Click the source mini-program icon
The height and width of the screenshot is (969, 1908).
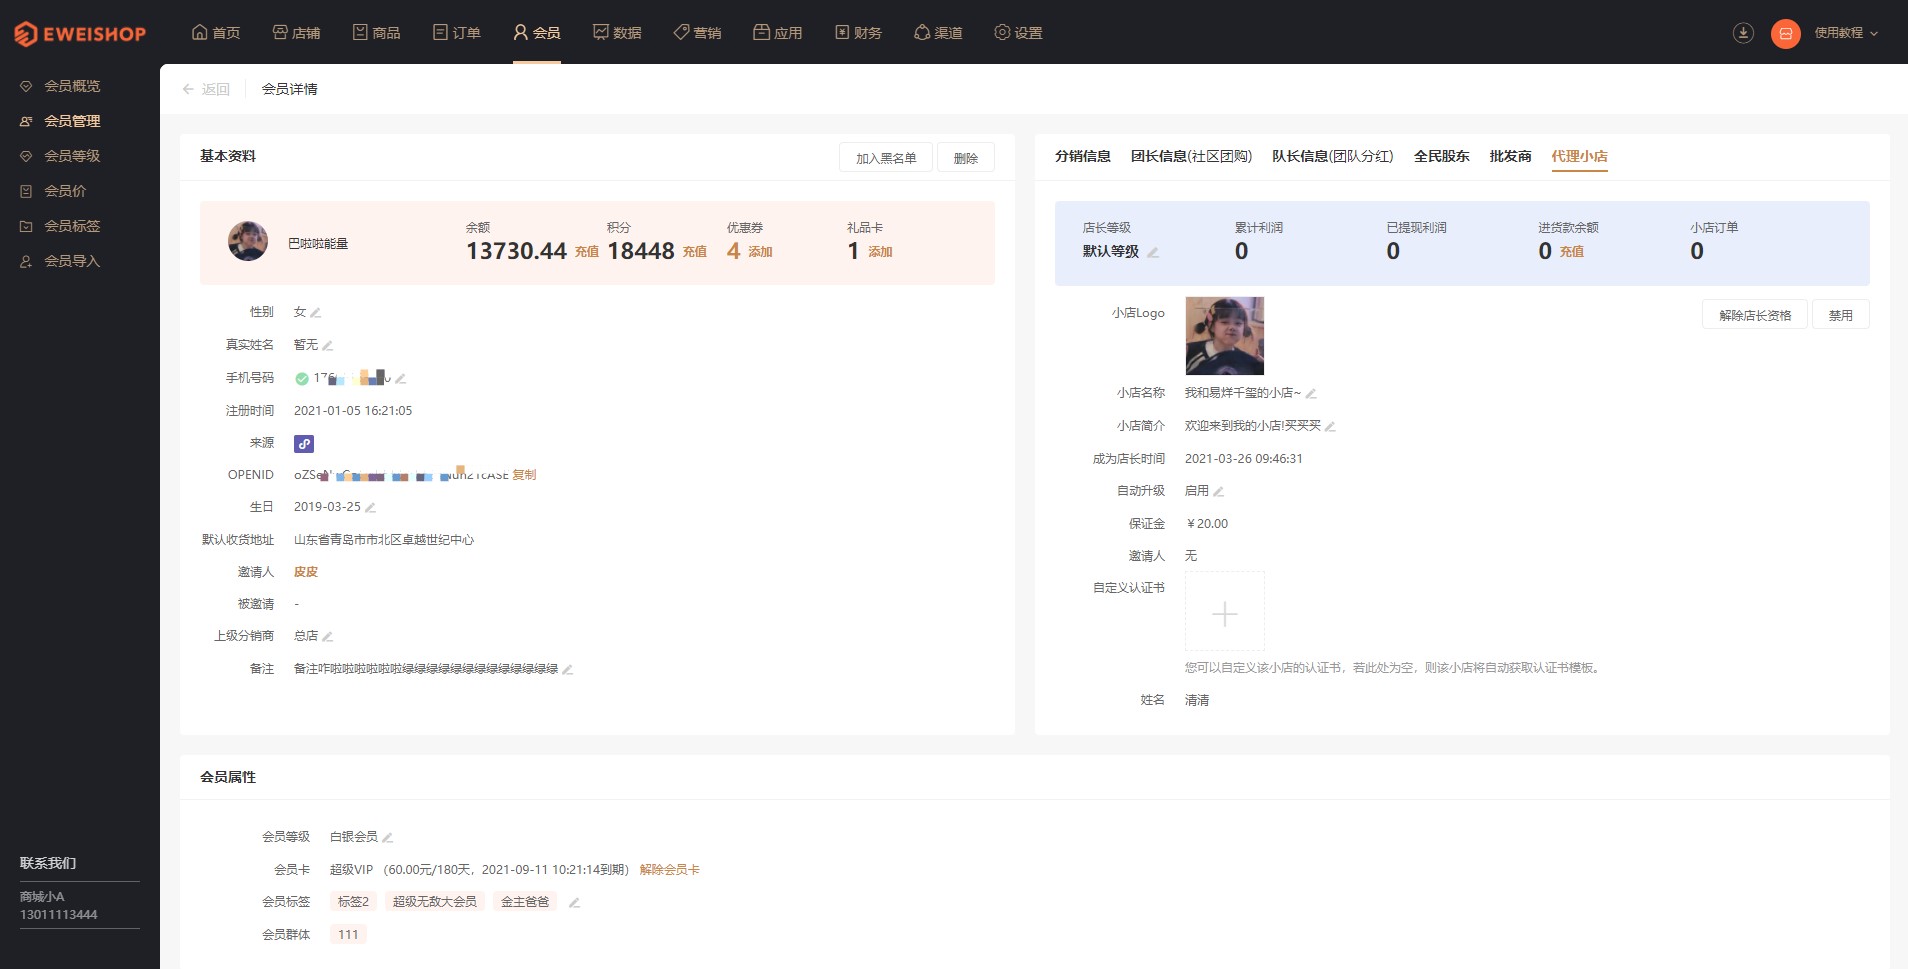point(304,443)
